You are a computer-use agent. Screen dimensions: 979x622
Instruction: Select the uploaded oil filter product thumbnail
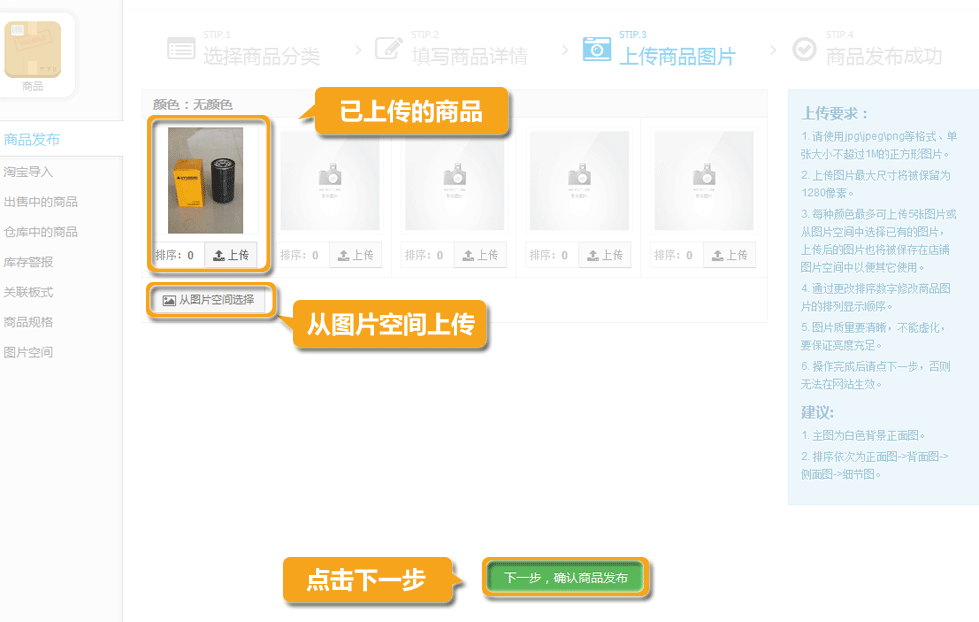point(205,180)
